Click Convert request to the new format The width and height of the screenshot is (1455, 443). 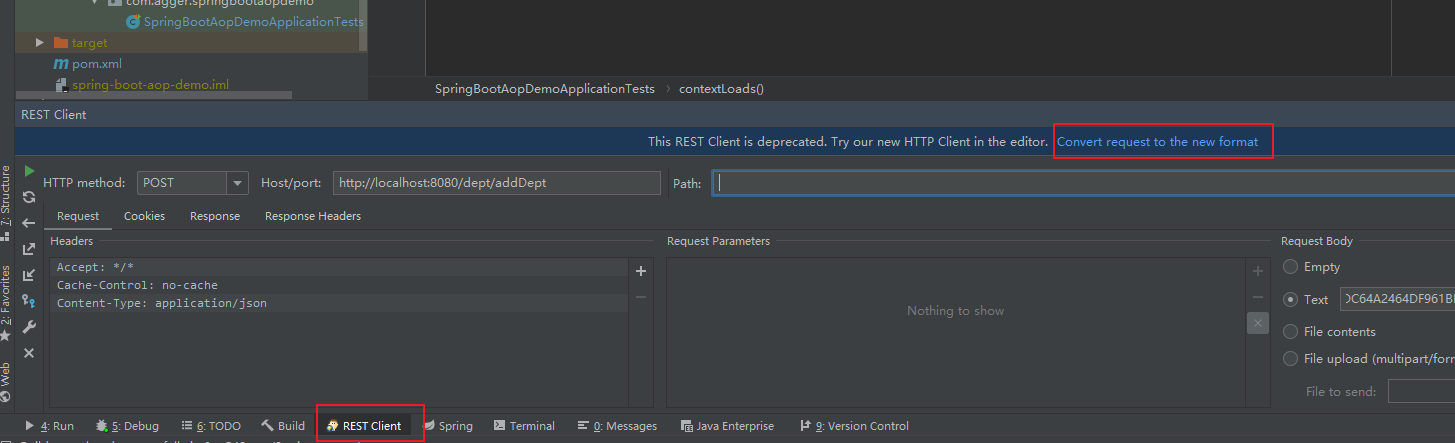(1157, 142)
